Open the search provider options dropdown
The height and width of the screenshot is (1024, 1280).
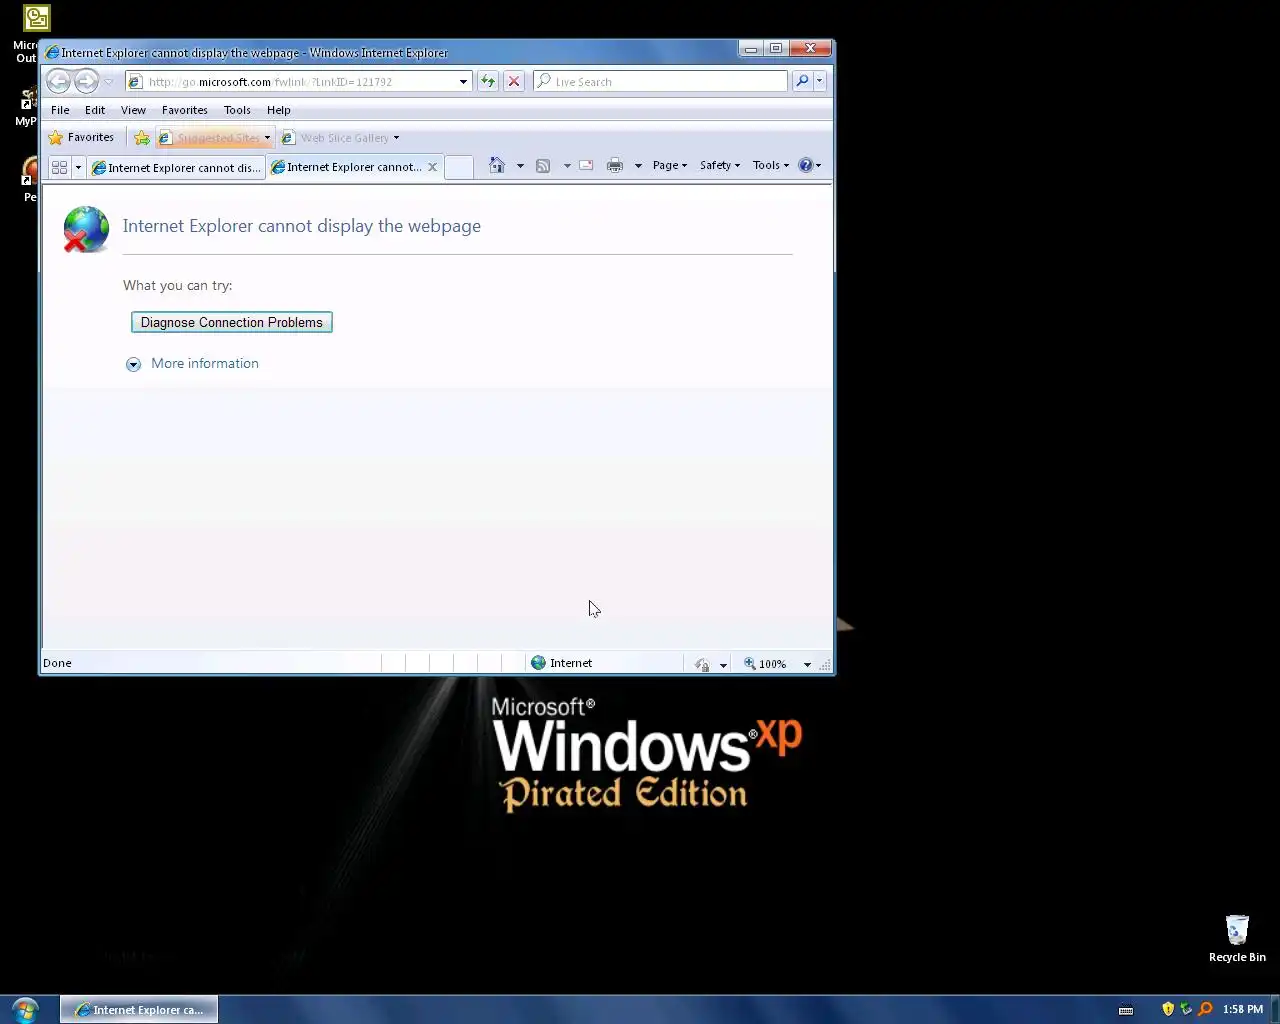pyautogui.click(x=820, y=82)
